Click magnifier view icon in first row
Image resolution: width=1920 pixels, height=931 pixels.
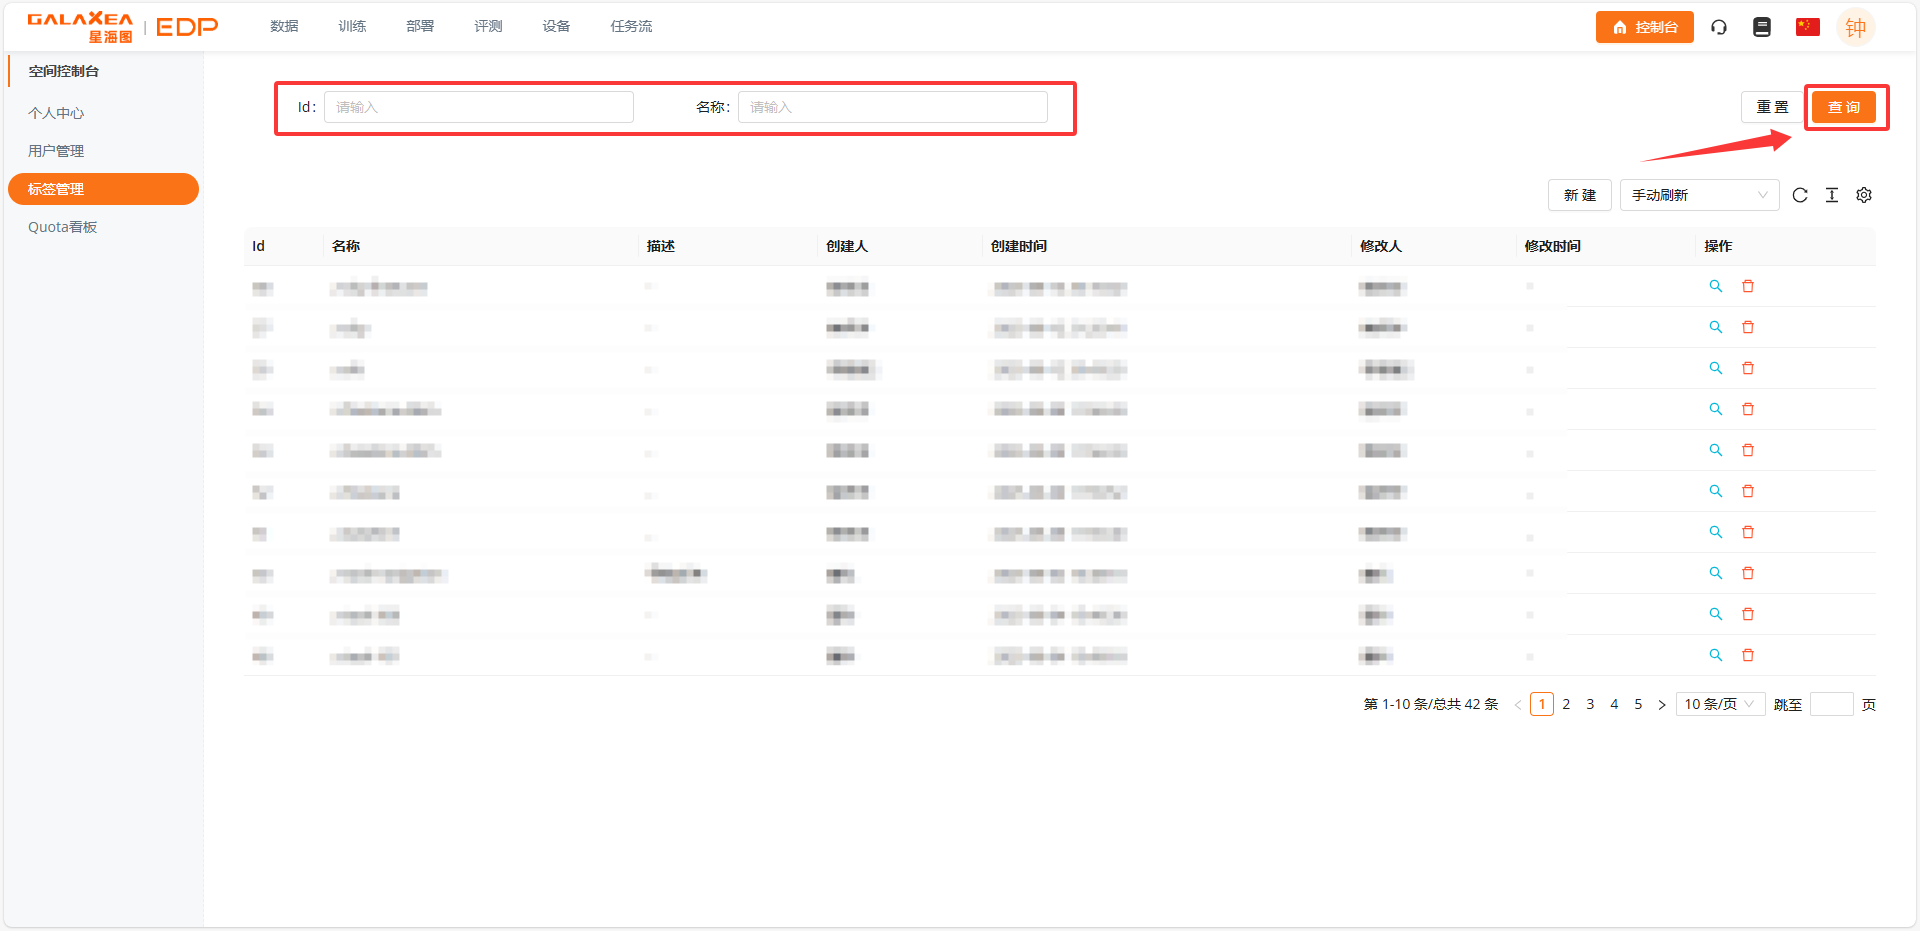1716,286
